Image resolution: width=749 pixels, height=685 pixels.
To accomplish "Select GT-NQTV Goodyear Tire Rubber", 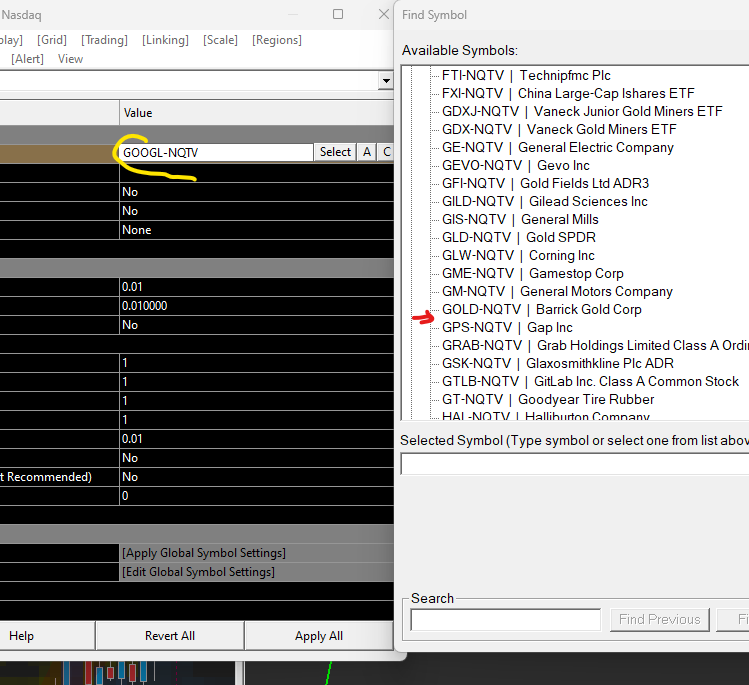I will tap(548, 399).
